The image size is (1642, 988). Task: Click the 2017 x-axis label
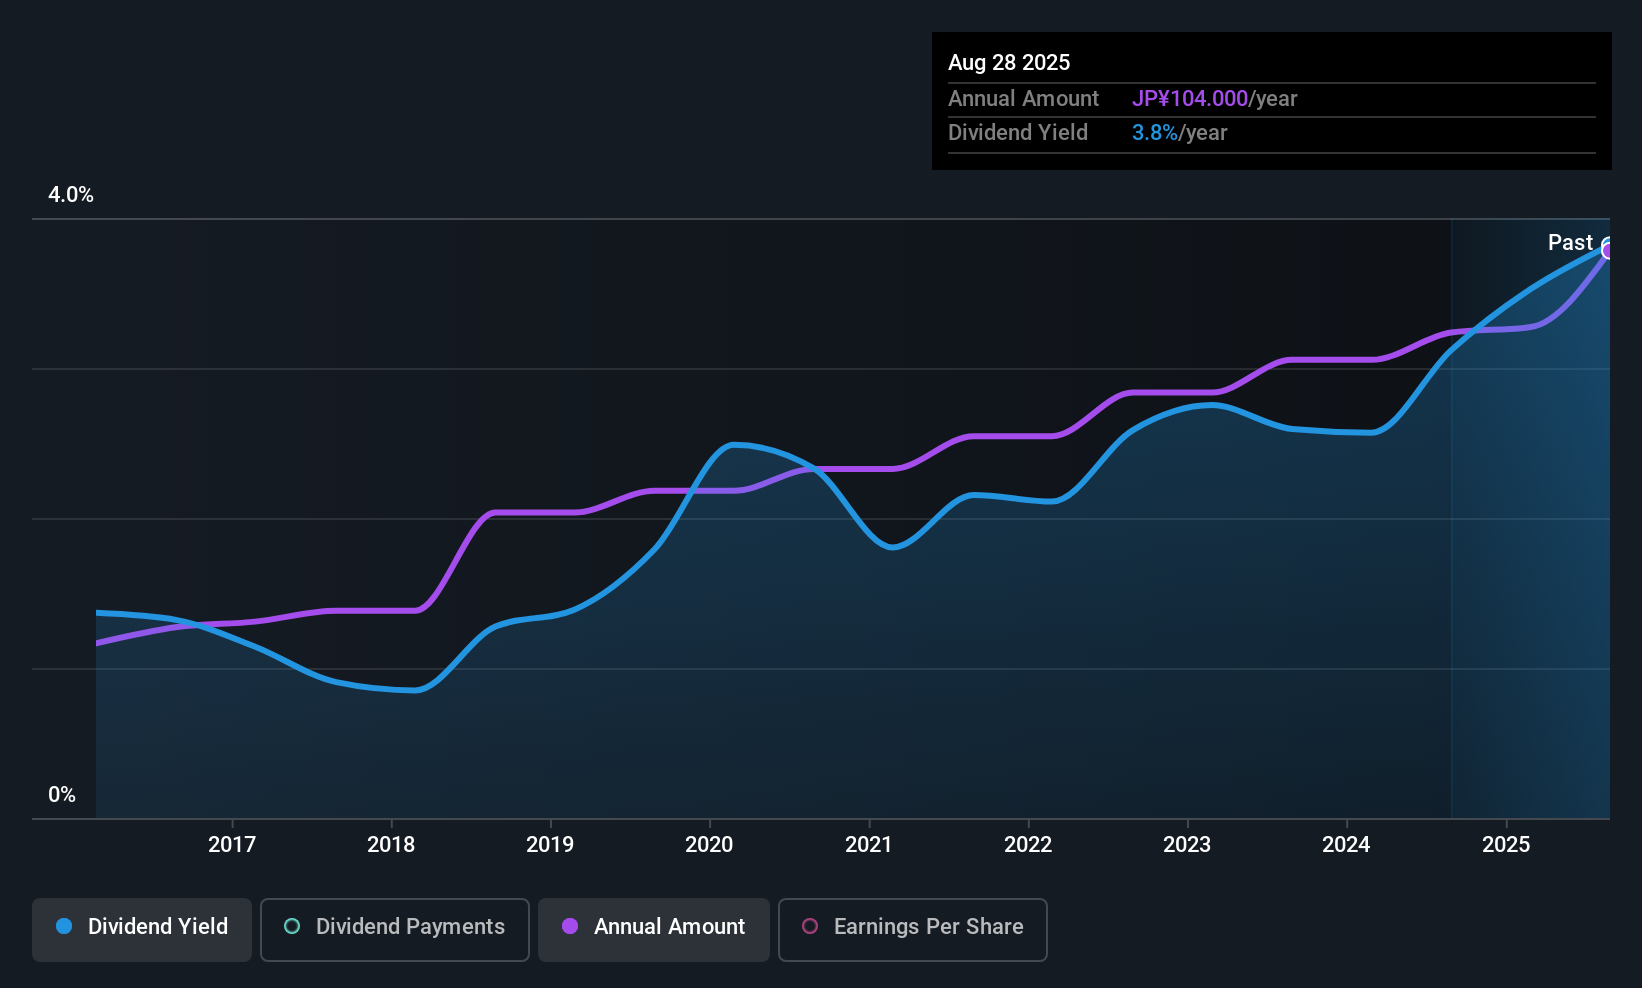point(232,845)
